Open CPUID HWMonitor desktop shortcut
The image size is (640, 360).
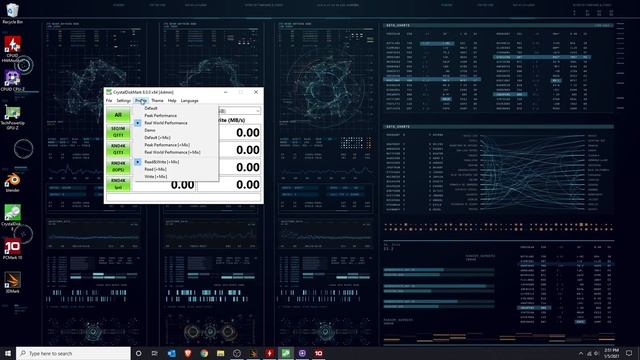12,49
